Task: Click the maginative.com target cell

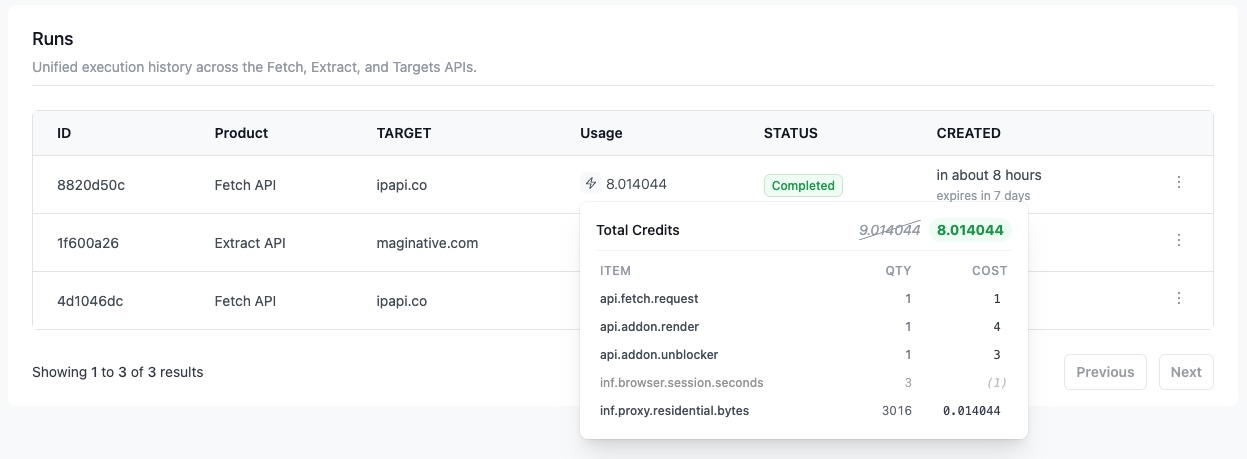Action: [x=427, y=242]
